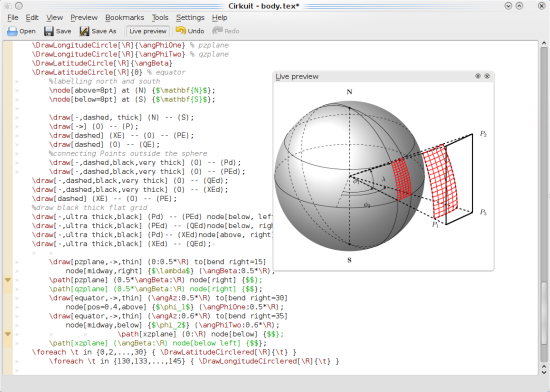
Task: Close the Live preview panel
Action: click(x=487, y=76)
